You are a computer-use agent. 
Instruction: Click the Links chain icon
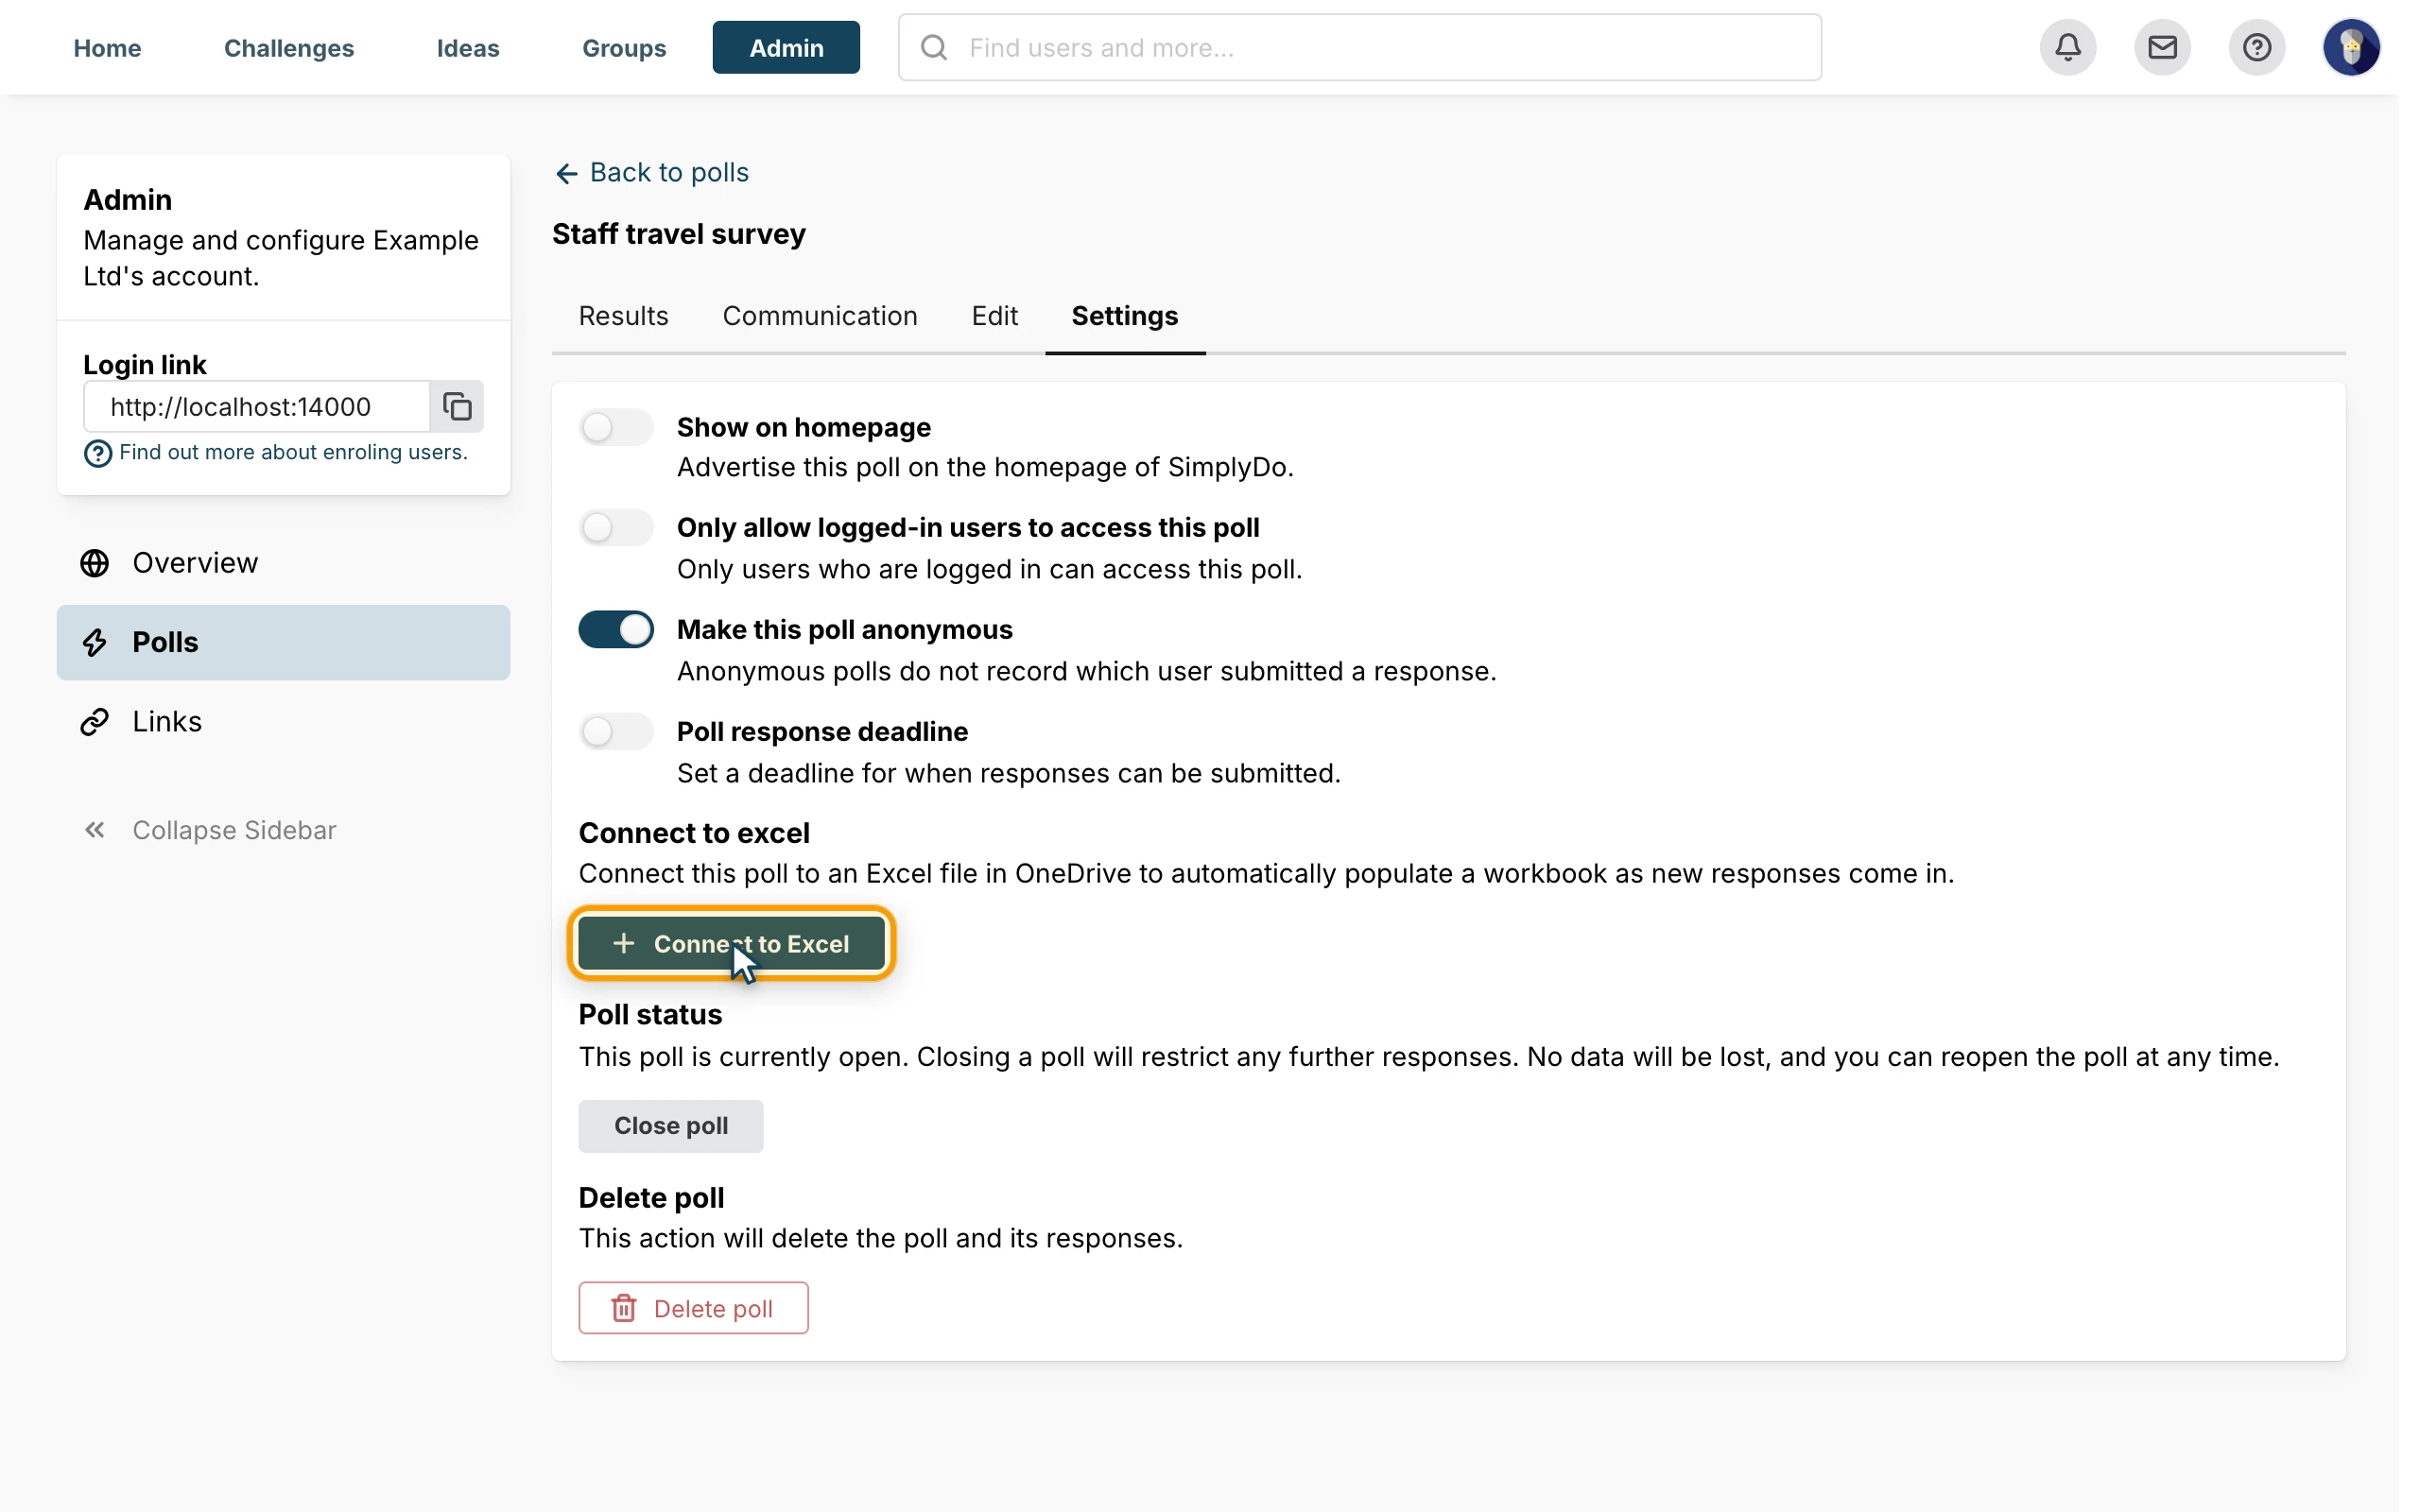click(x=95, y=722)
